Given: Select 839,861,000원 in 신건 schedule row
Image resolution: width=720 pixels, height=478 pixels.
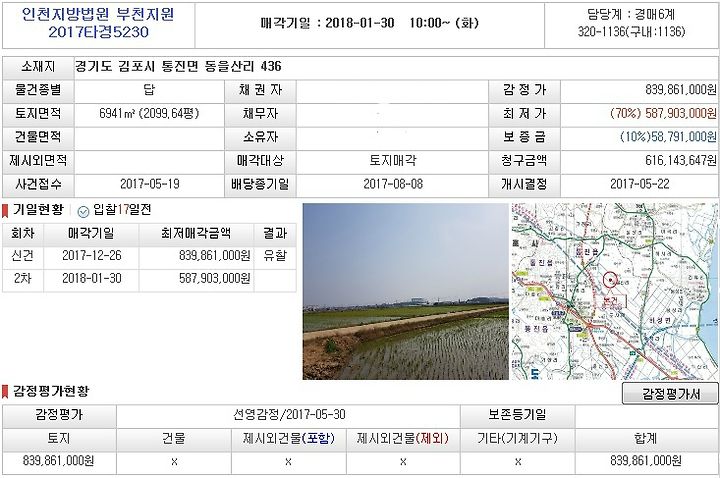Looking at the screenshot, I should (214, 256).
